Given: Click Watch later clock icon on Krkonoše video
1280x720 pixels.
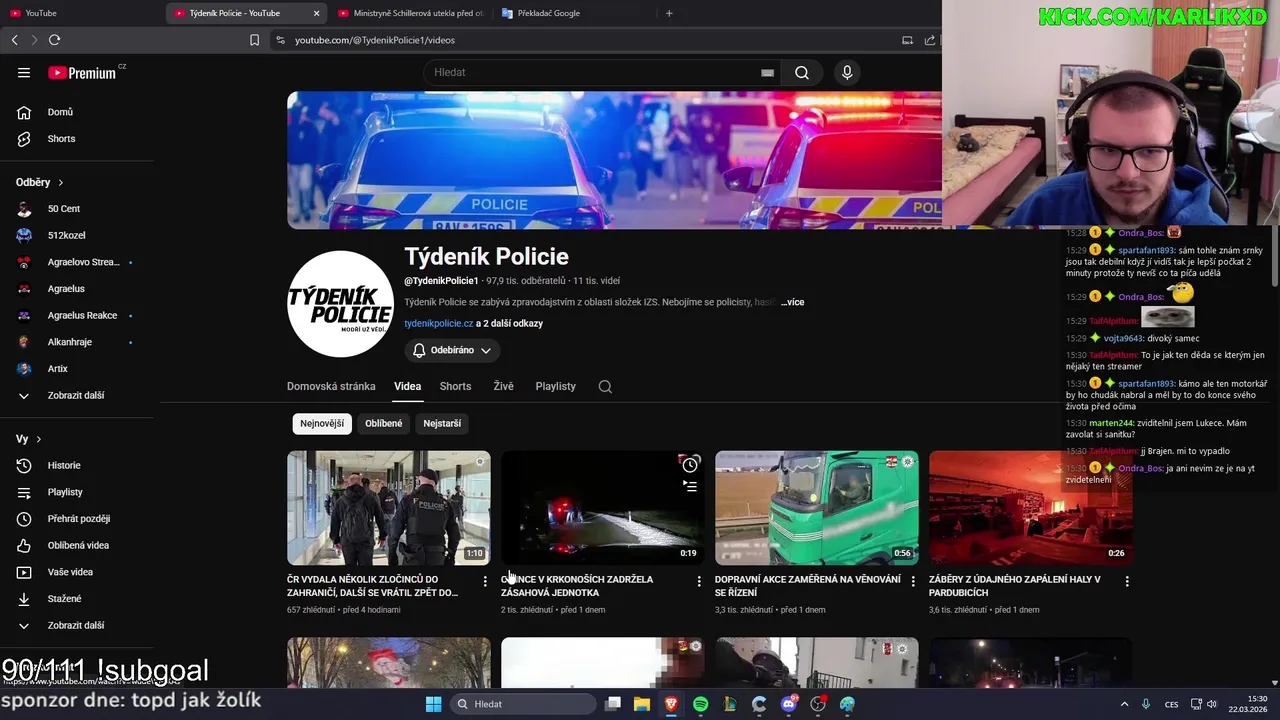Looking at the screenshot, I should coord(690,464).
